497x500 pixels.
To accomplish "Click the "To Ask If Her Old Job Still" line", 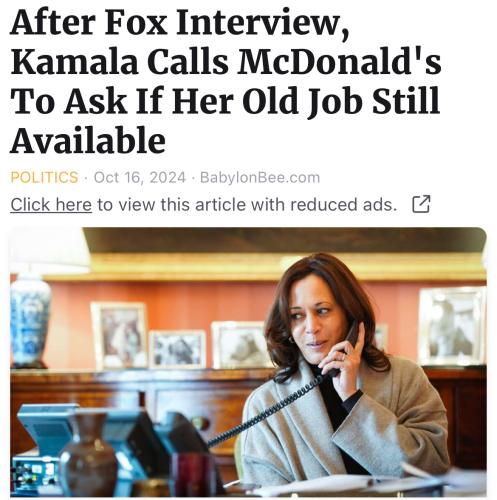I will (x=225, y=101).
